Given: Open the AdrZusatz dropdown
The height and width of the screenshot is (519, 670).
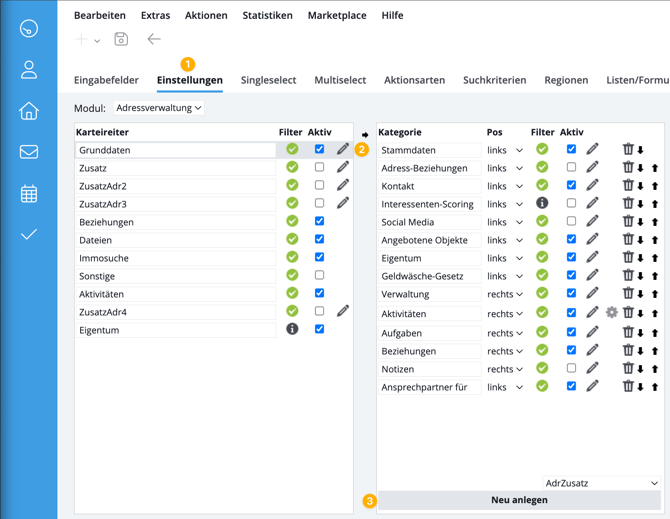Looking at the screenshot, I should click(x=602, y=483).
